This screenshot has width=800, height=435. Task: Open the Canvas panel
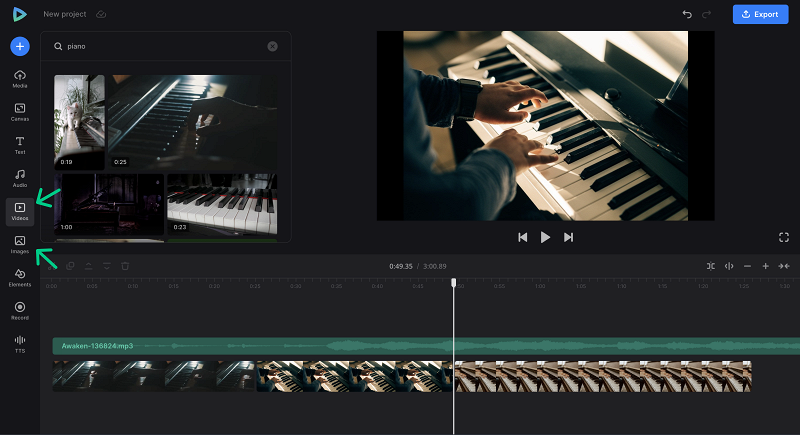click(x=20, y=112)
